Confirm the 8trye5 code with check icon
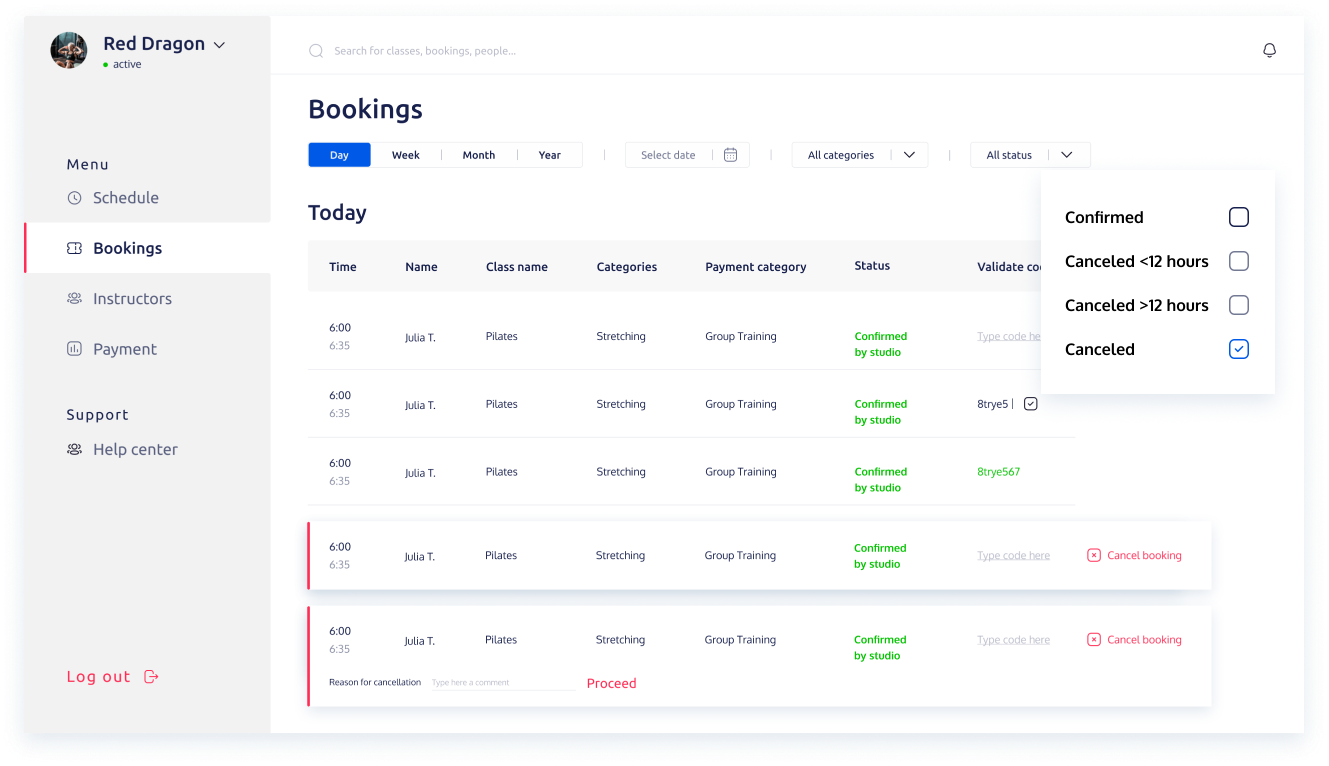 [x=1031, y=404]
